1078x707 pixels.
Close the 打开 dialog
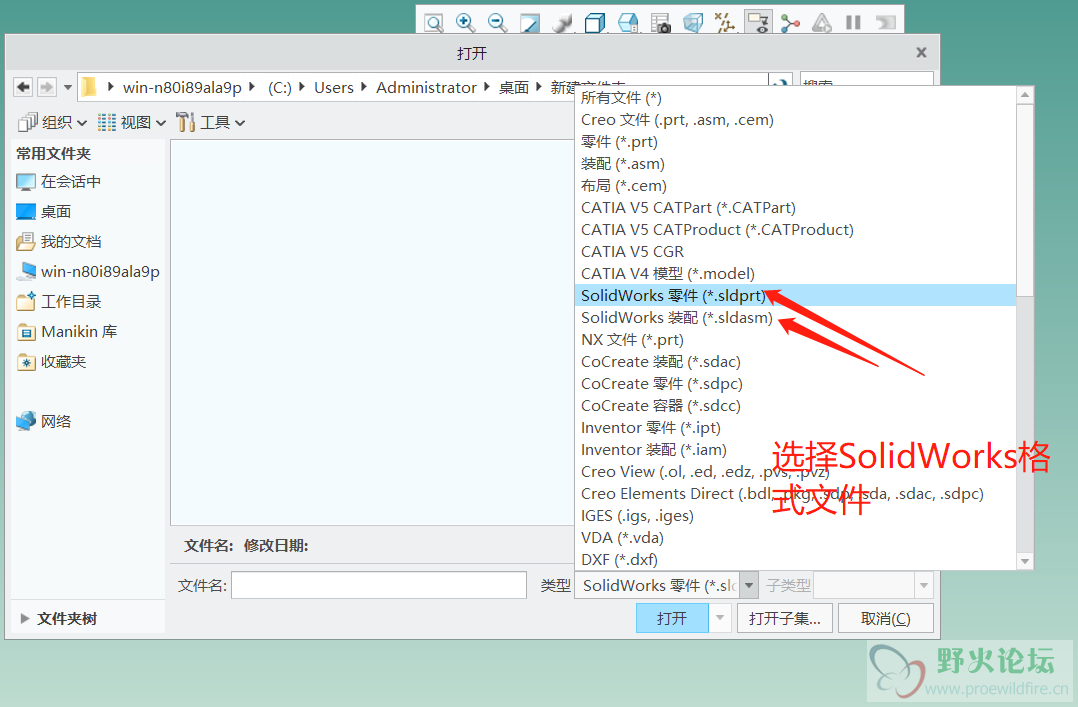click(x=921, y=52)
